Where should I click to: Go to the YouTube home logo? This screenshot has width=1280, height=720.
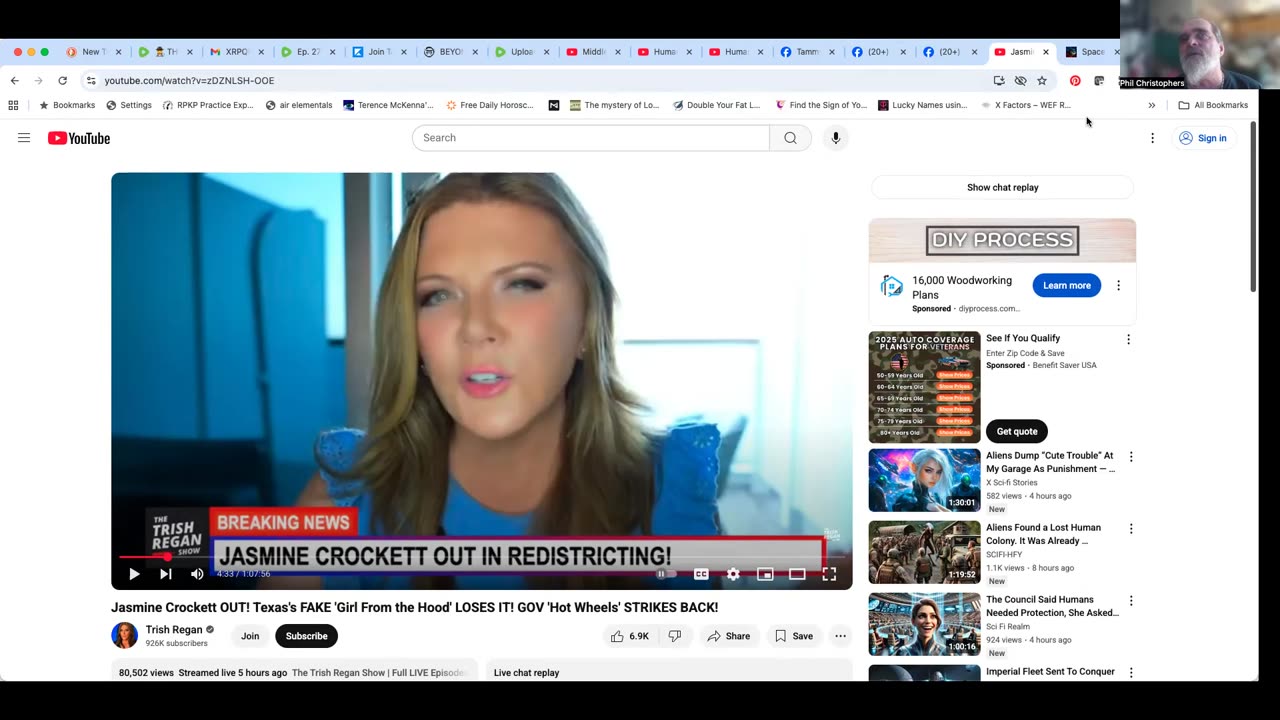pyautogui.click(x=79, y=138)
